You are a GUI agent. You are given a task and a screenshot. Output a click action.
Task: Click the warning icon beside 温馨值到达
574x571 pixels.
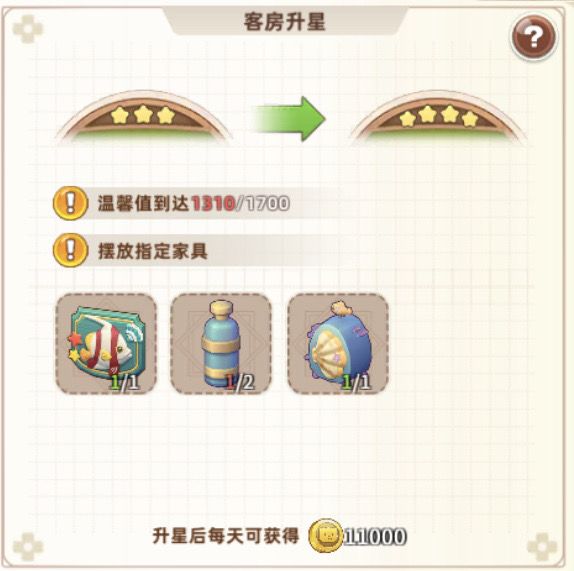(x=71, y=203)
